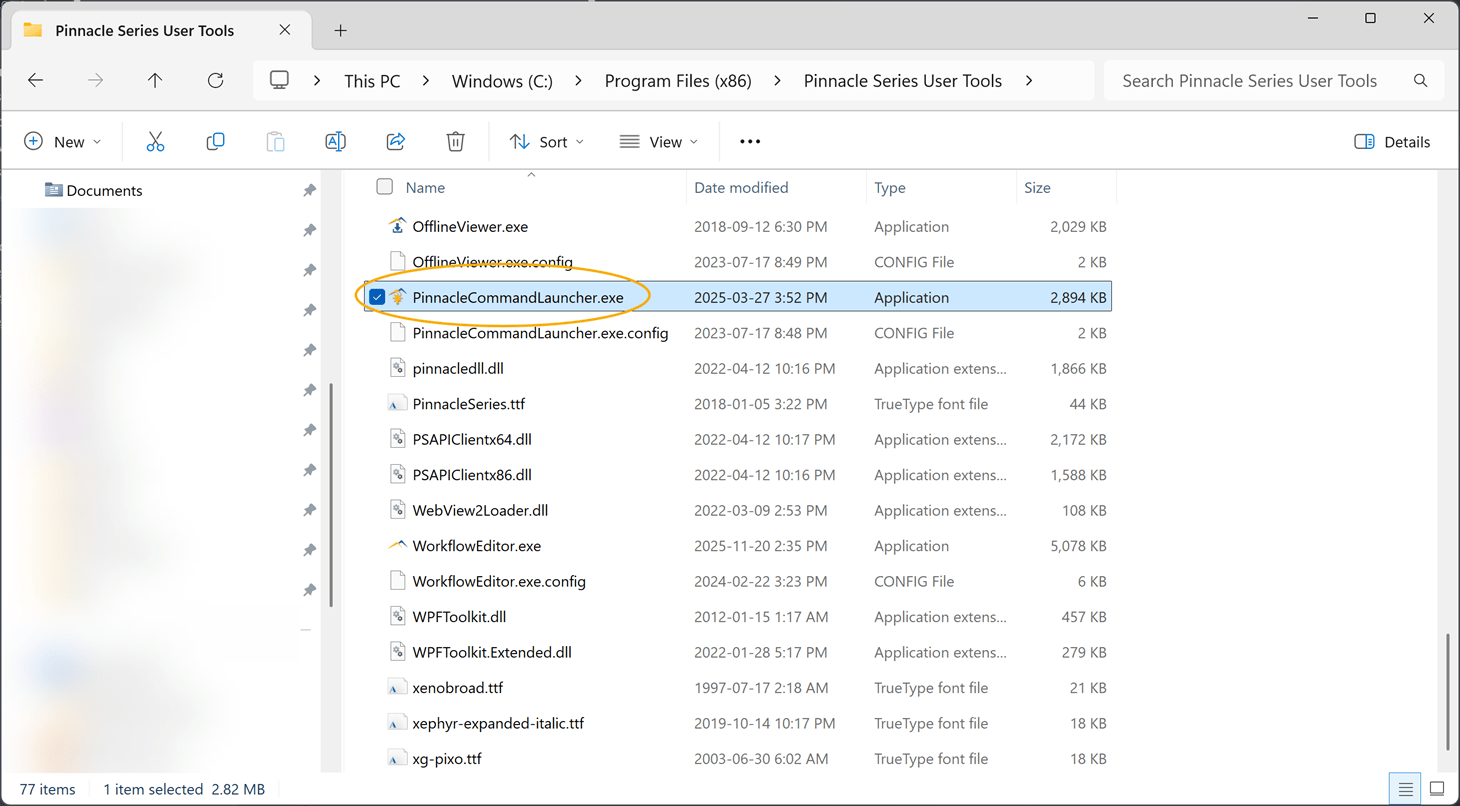Click the file list vertical scrollbar

point(1448,691)
